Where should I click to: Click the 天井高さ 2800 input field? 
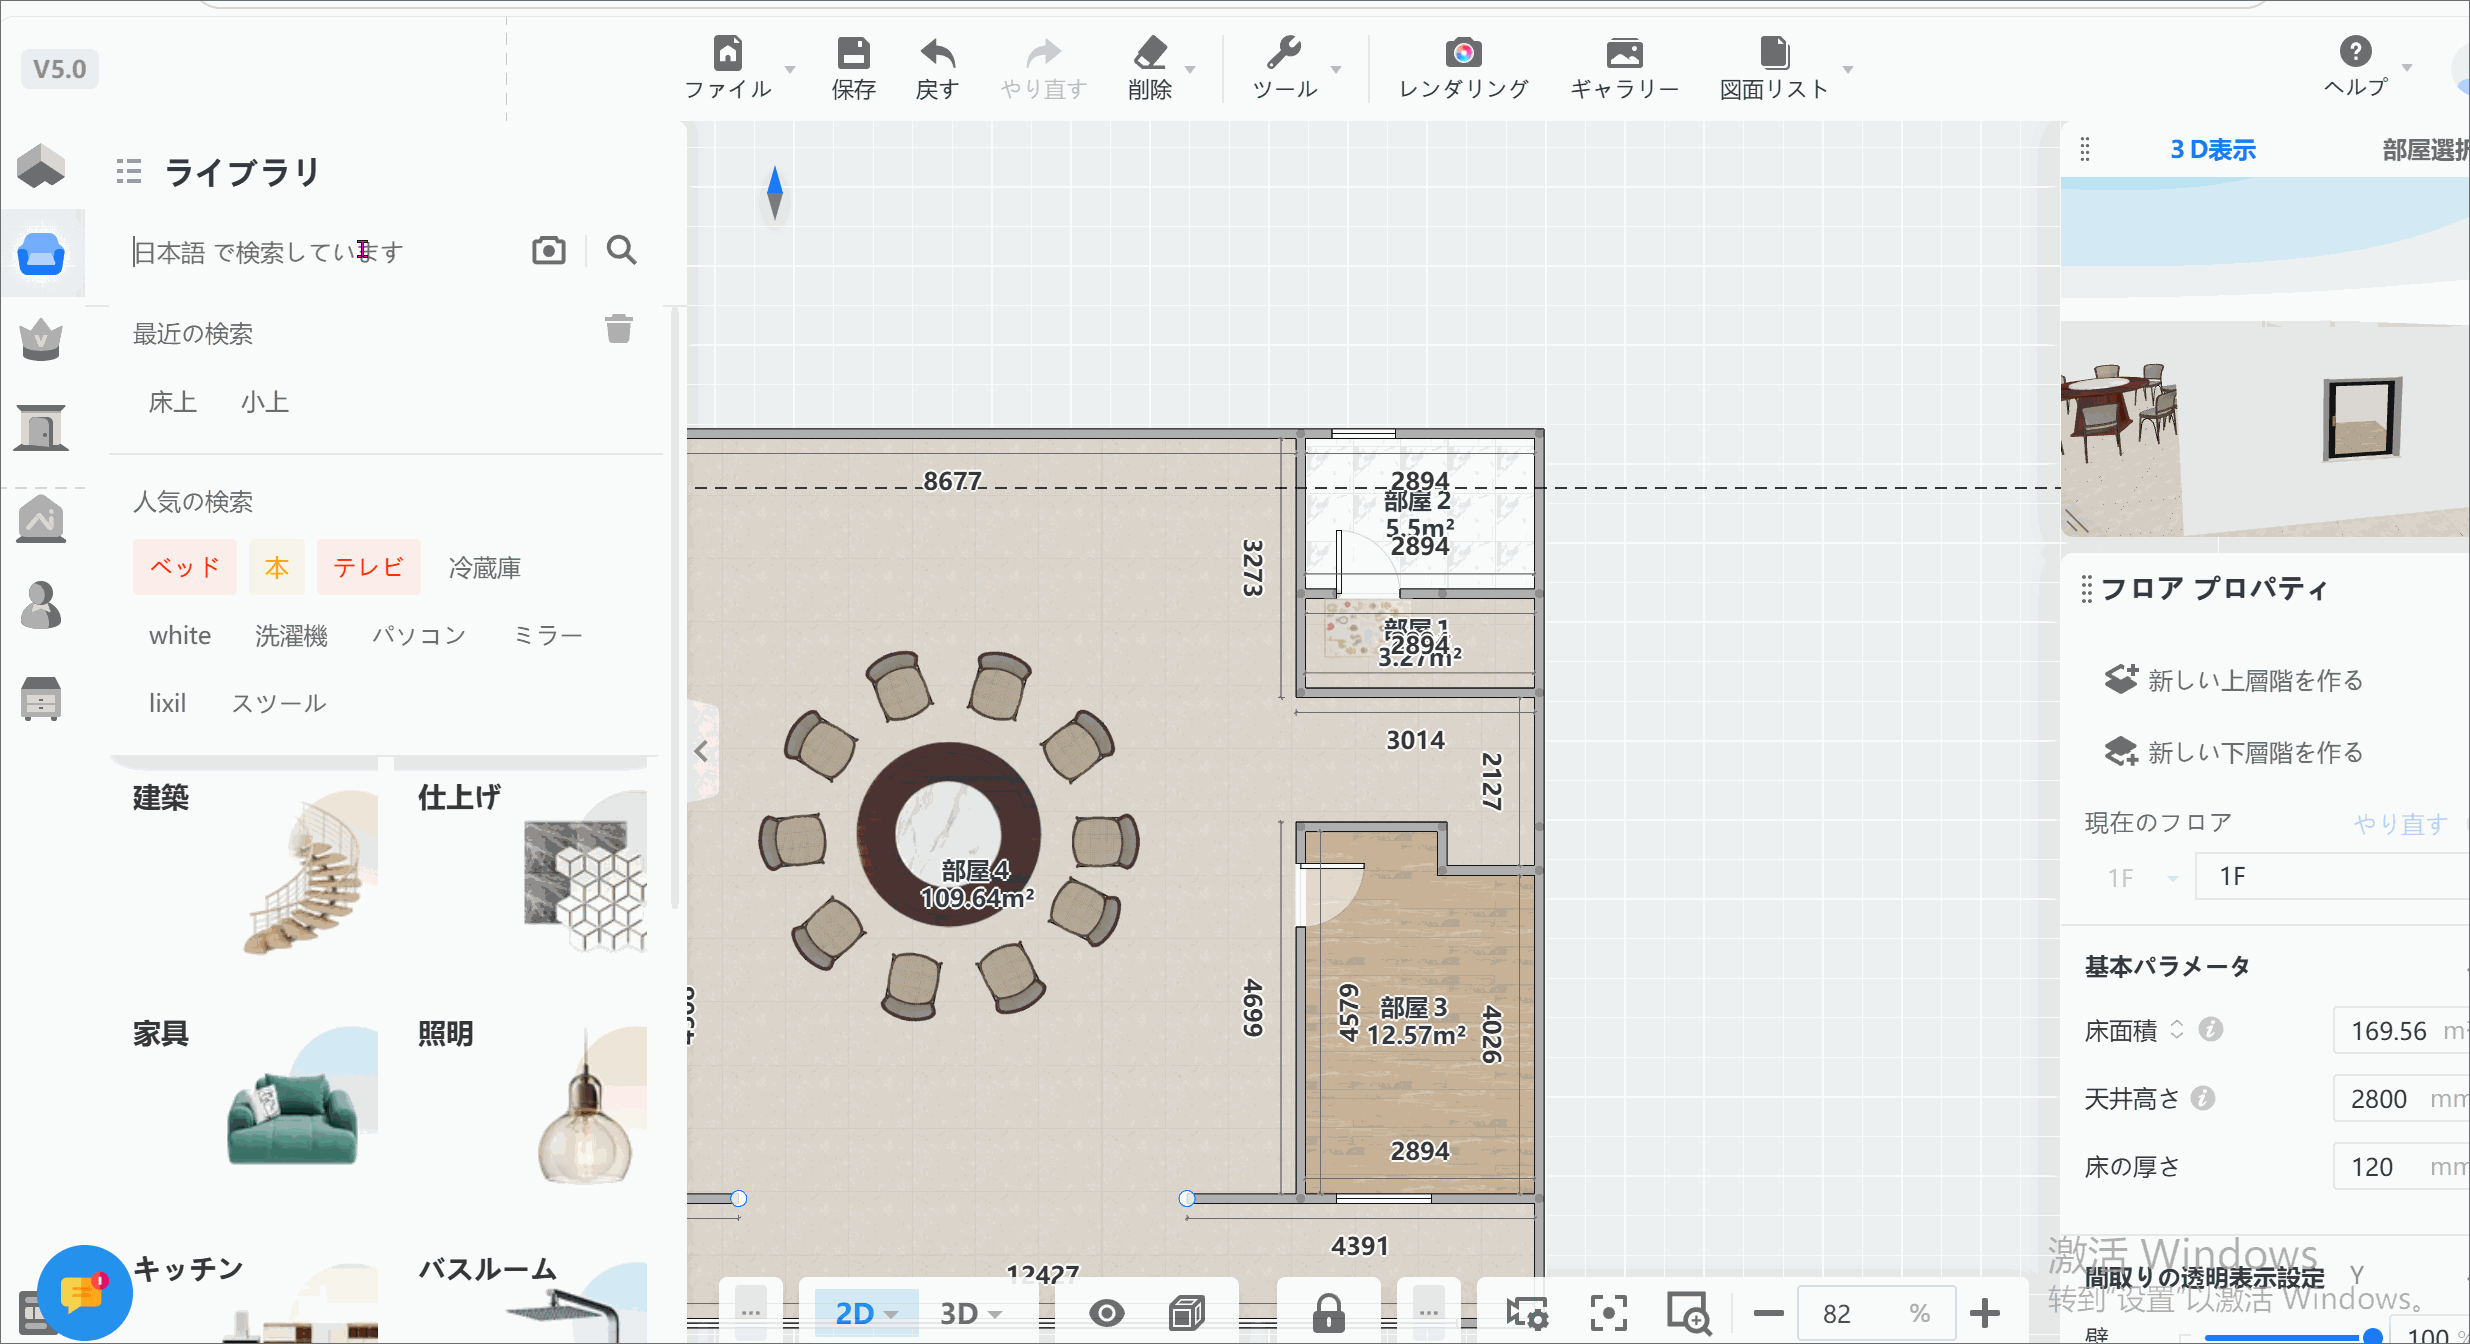2401,1098
